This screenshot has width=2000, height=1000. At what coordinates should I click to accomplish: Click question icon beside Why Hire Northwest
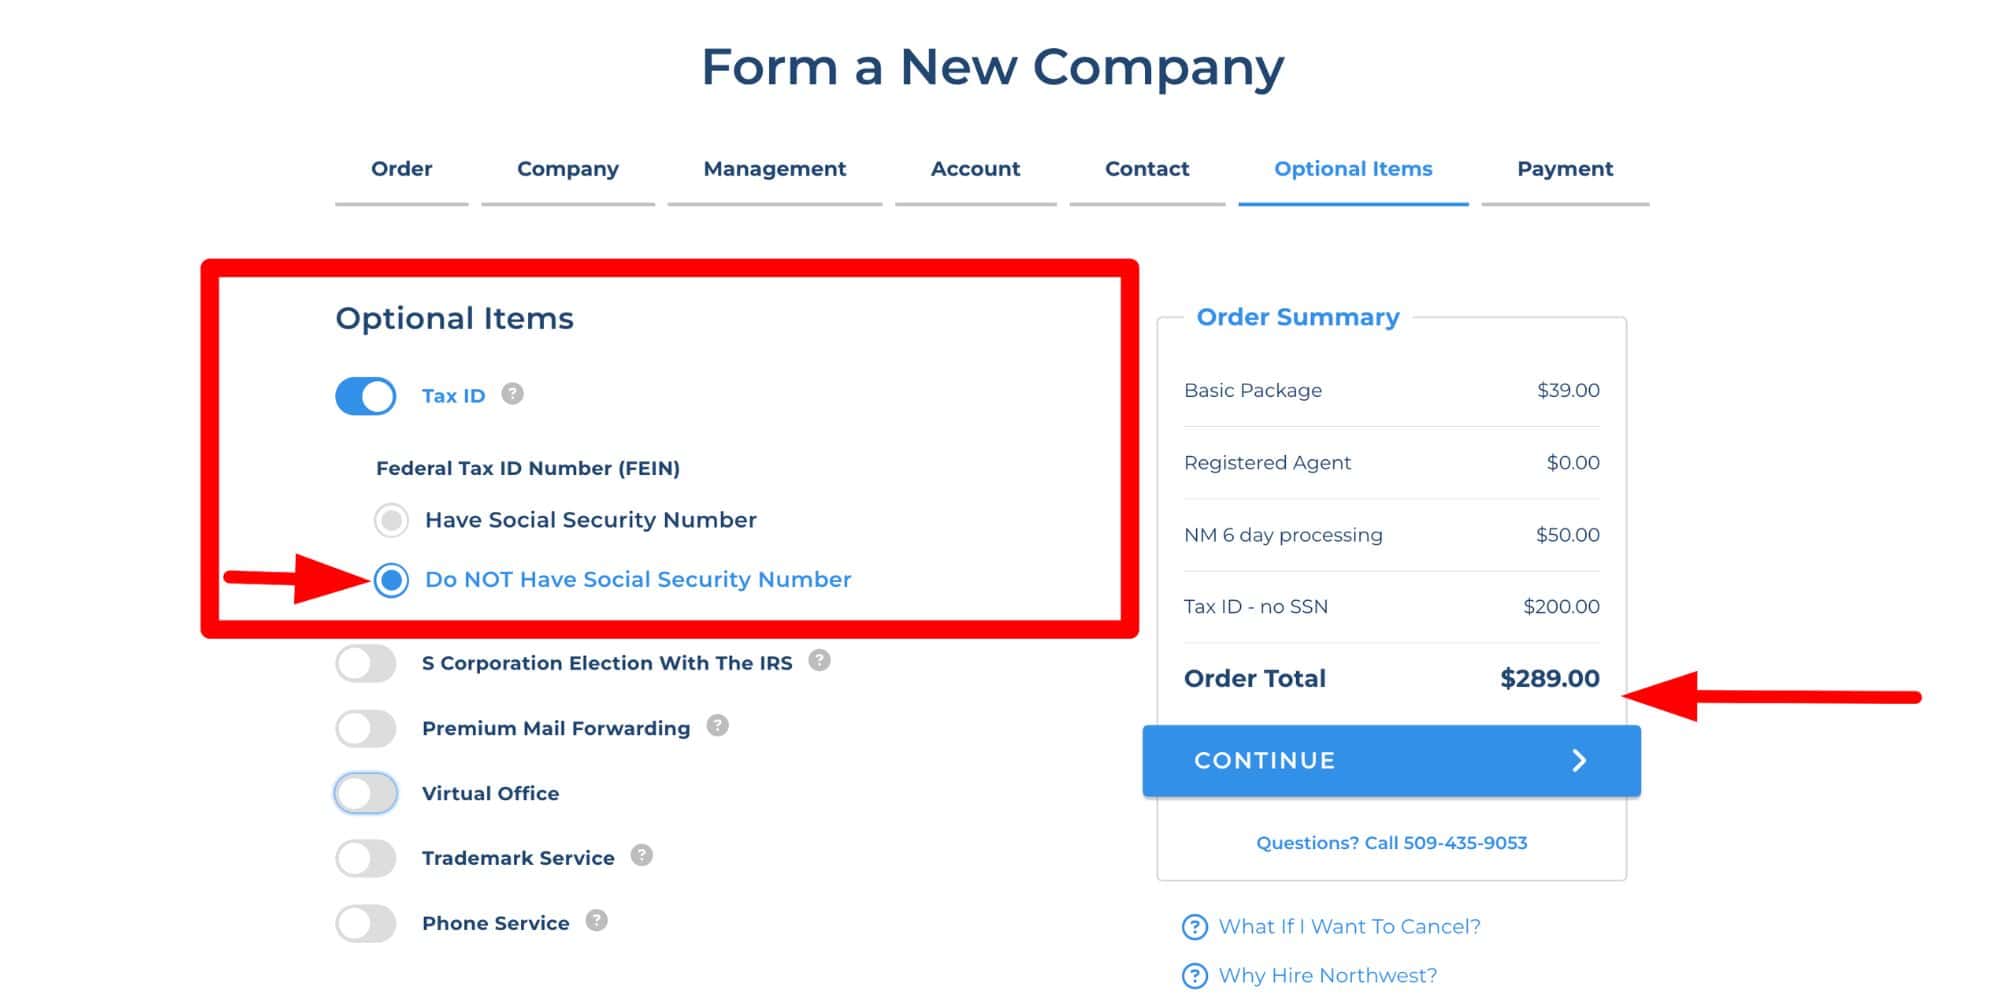coord(1194,976)
